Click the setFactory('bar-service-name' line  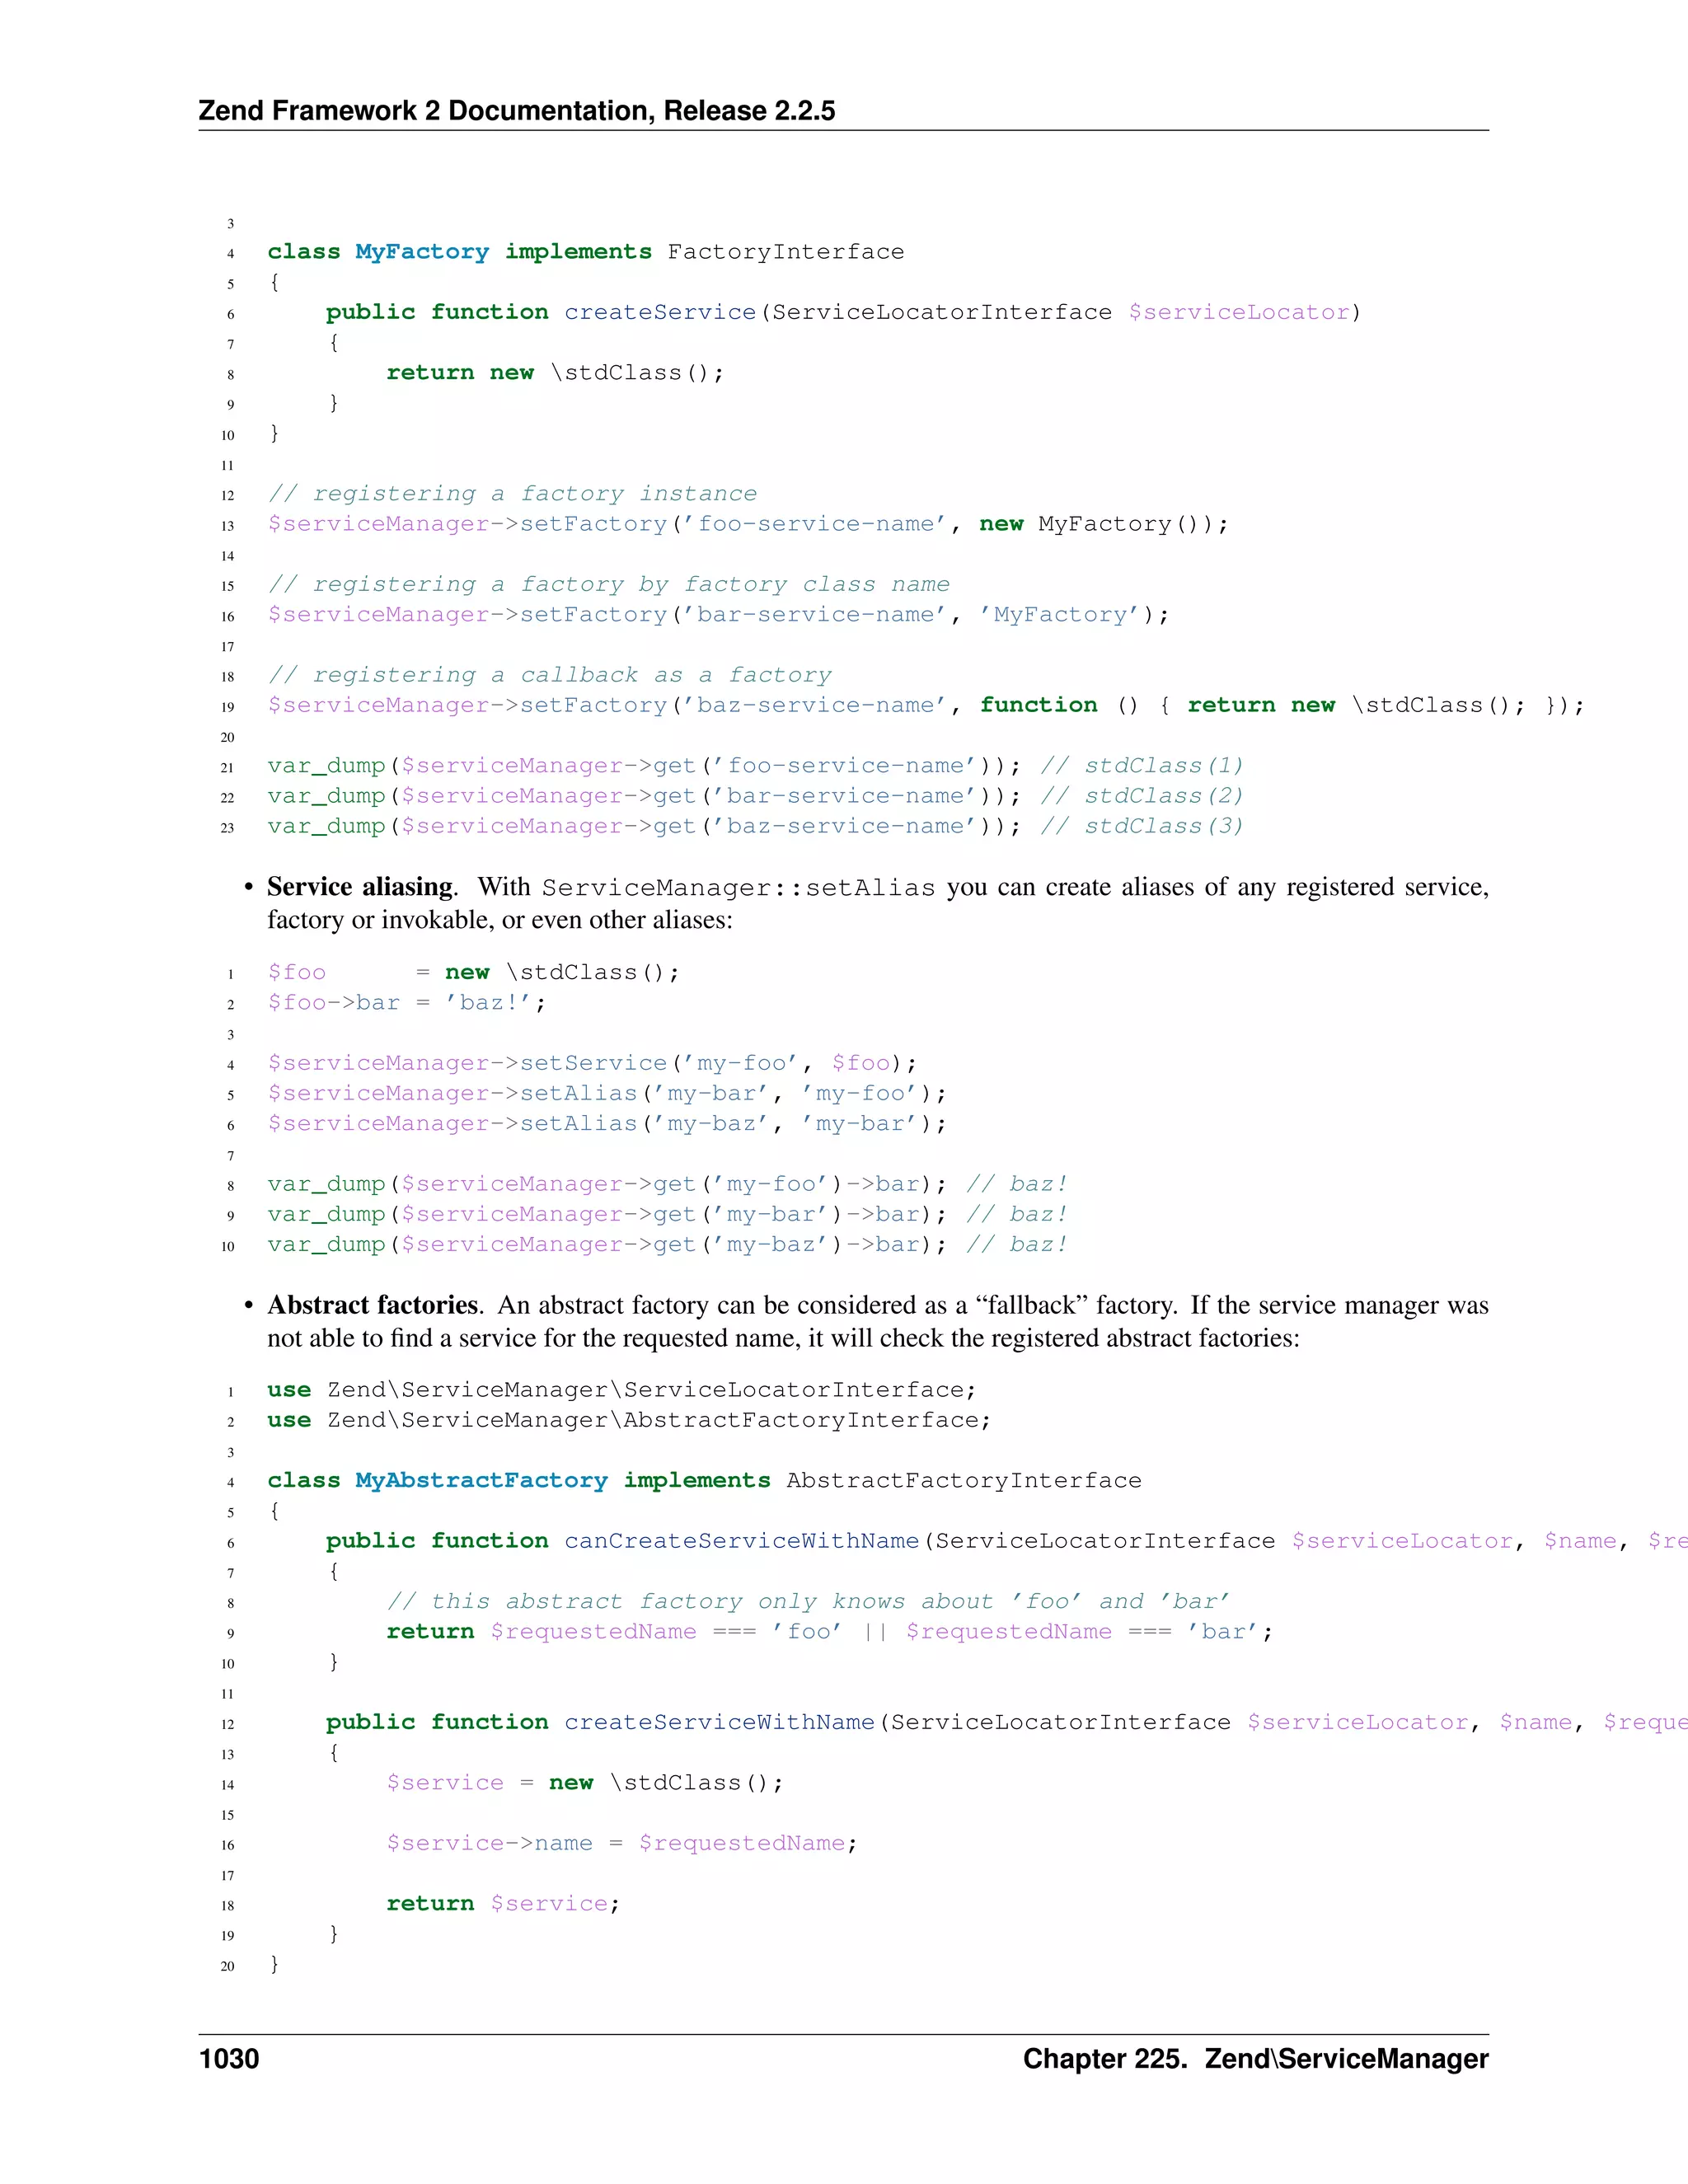(x=718, y=615)
